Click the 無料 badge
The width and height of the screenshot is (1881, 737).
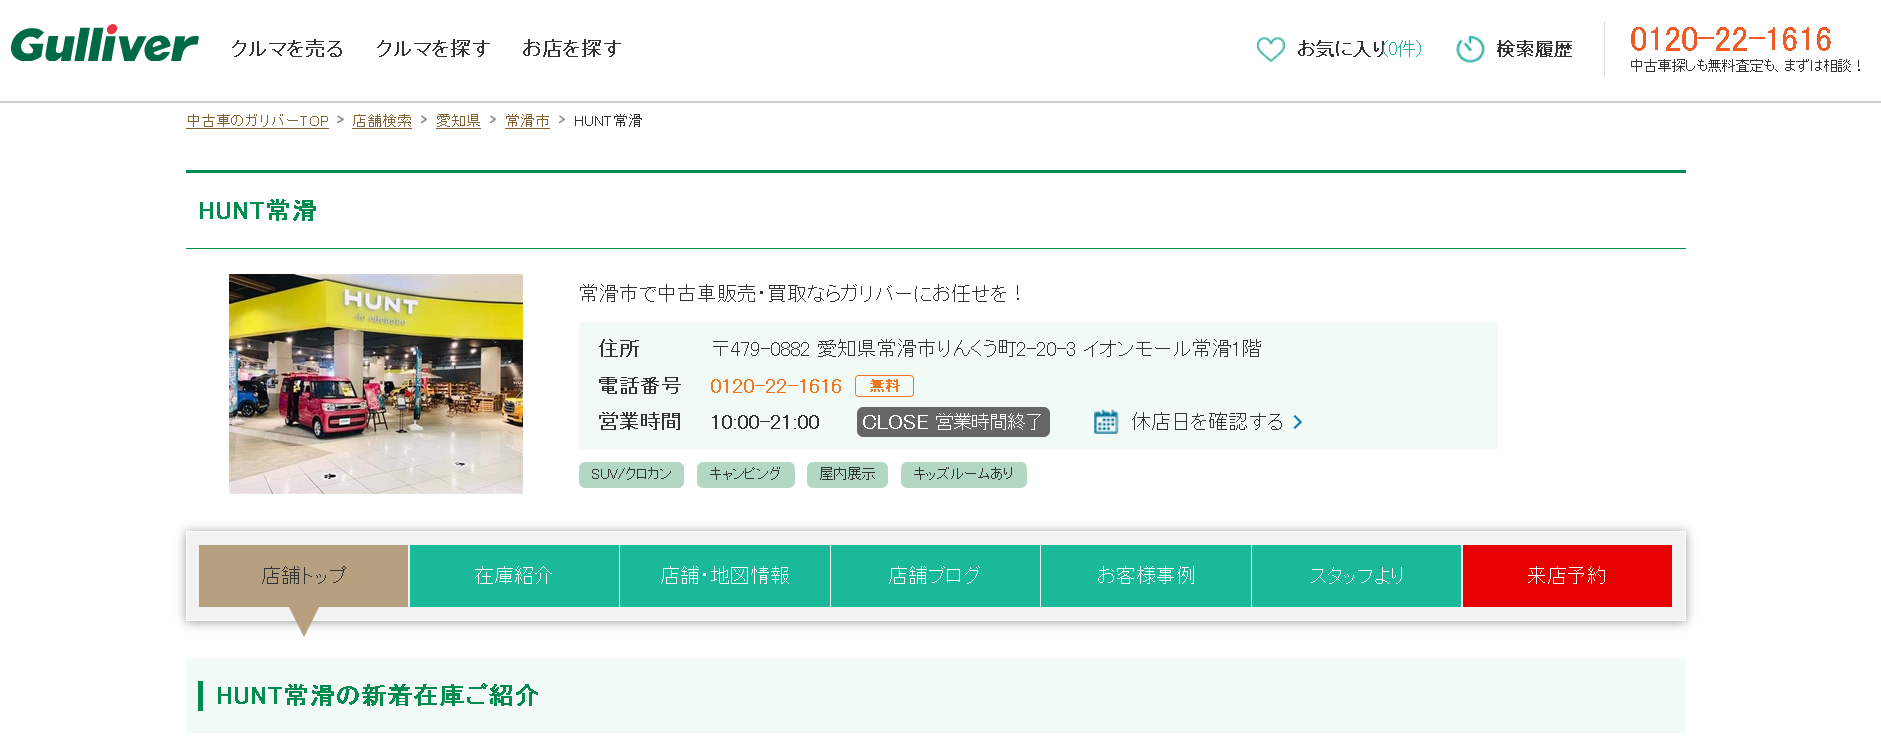coord(884,386)
